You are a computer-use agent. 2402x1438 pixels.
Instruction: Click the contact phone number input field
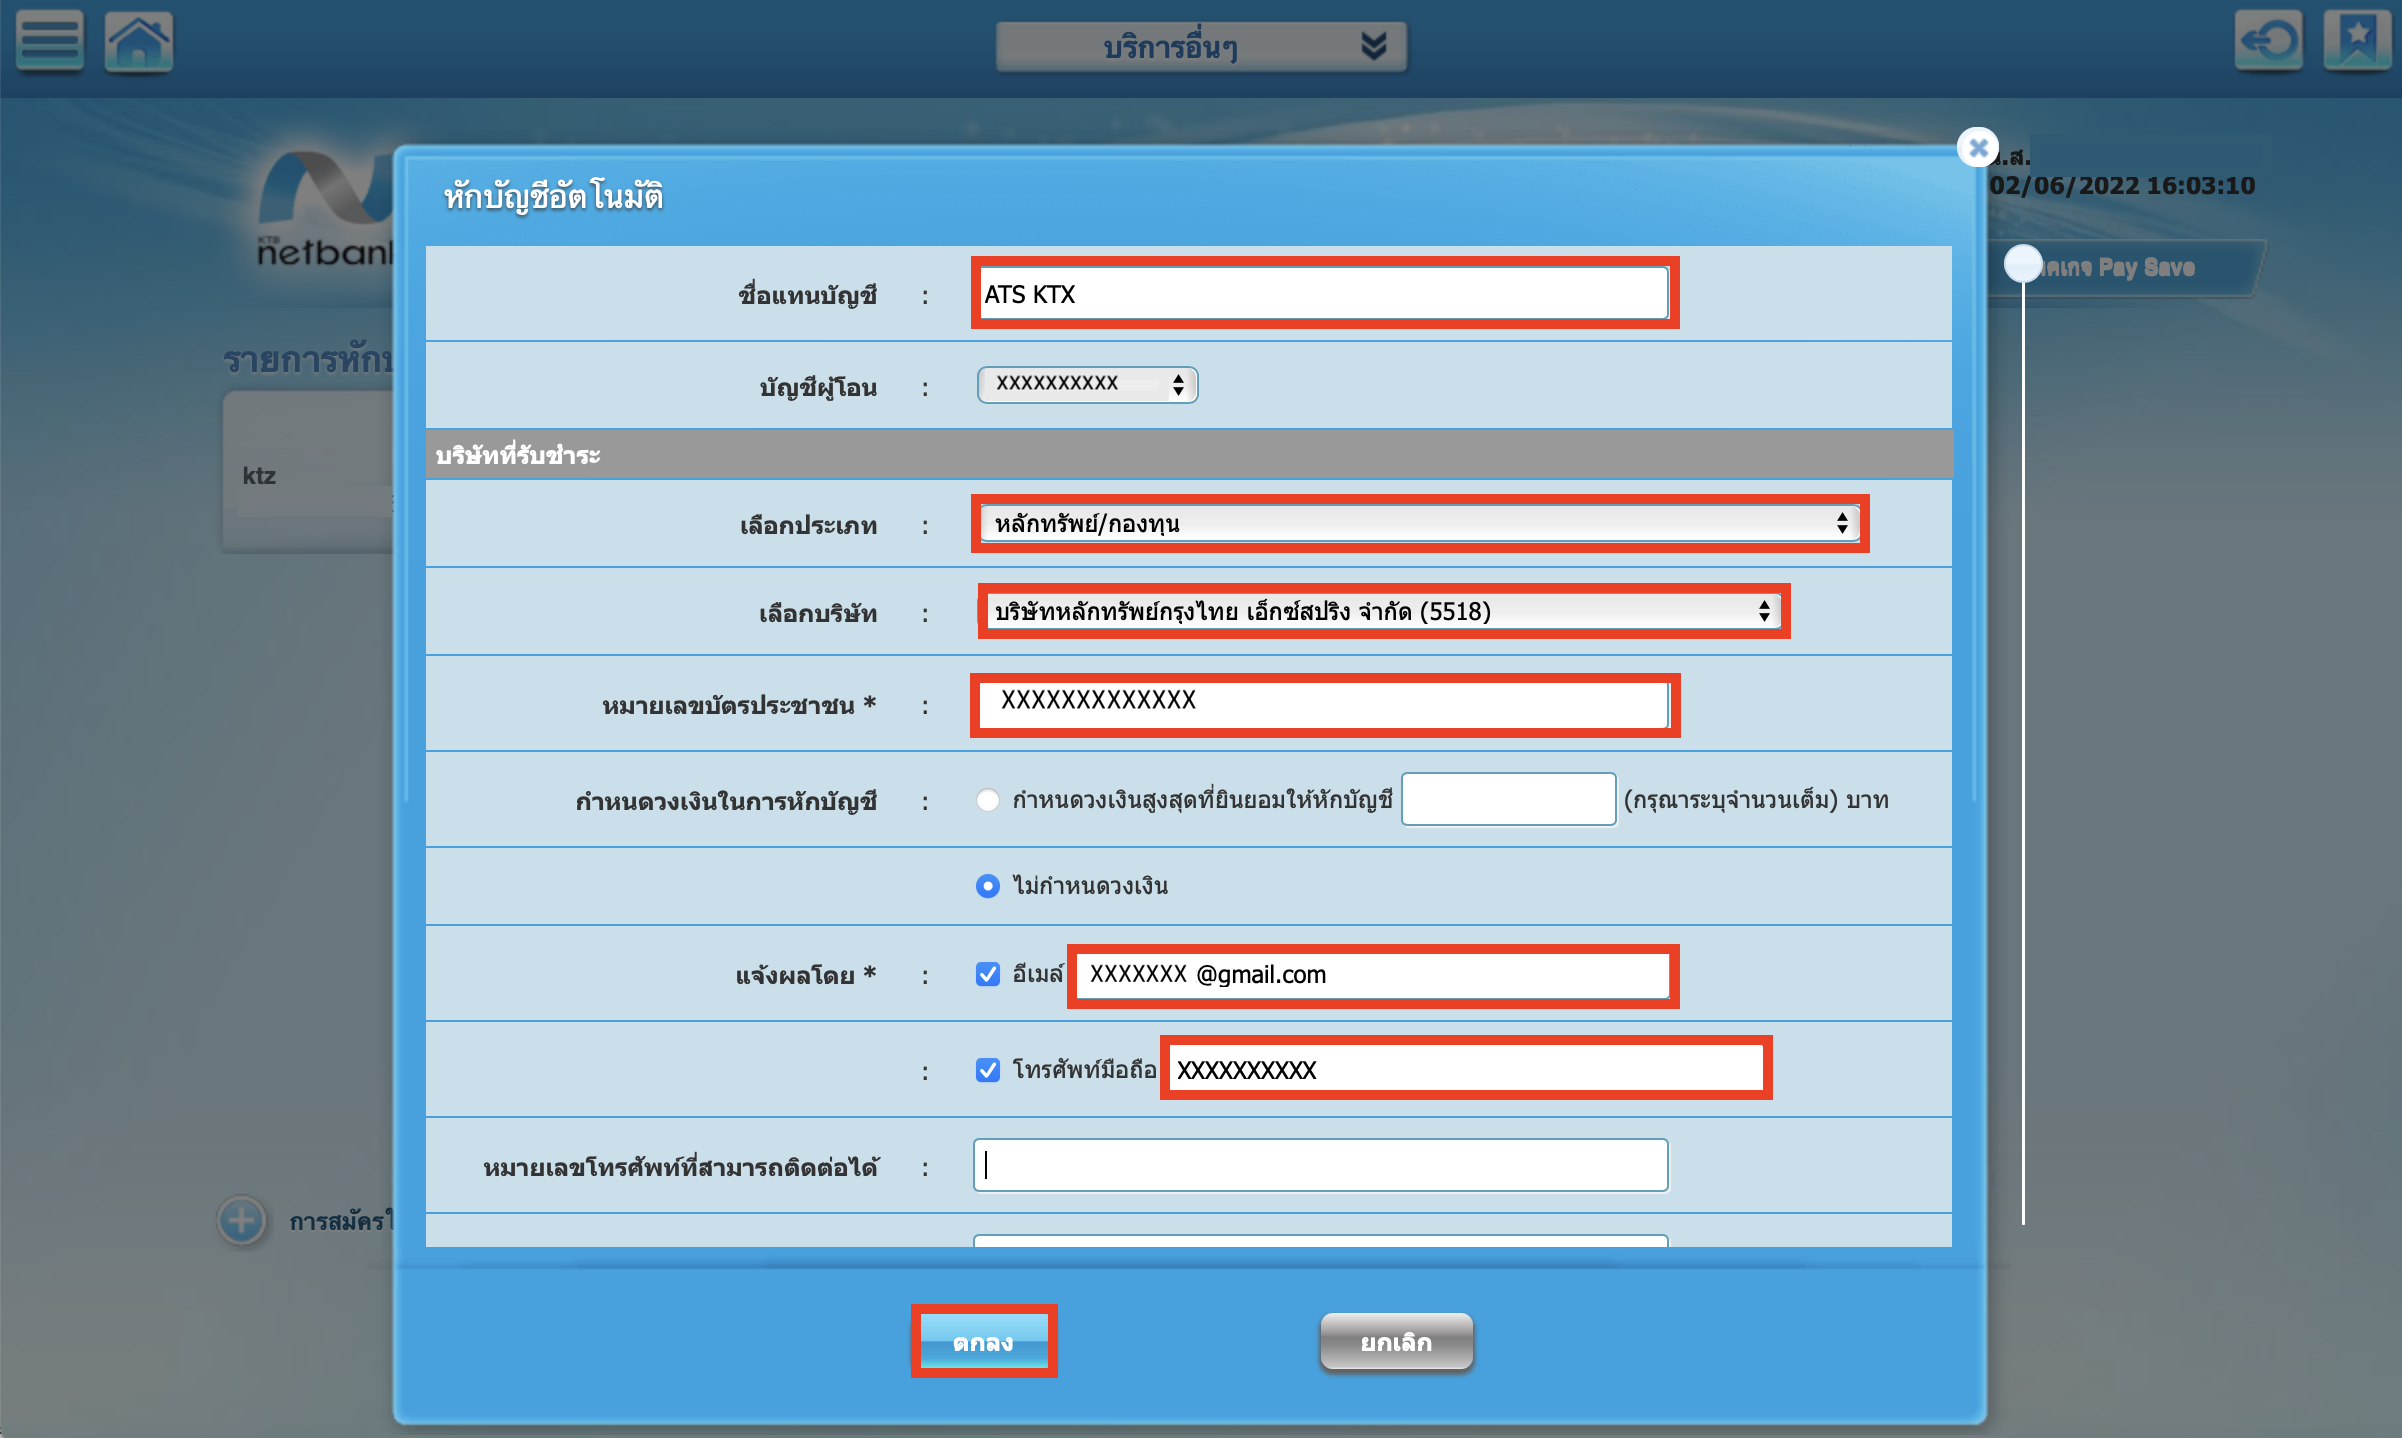click(x=1320, y=1165)
